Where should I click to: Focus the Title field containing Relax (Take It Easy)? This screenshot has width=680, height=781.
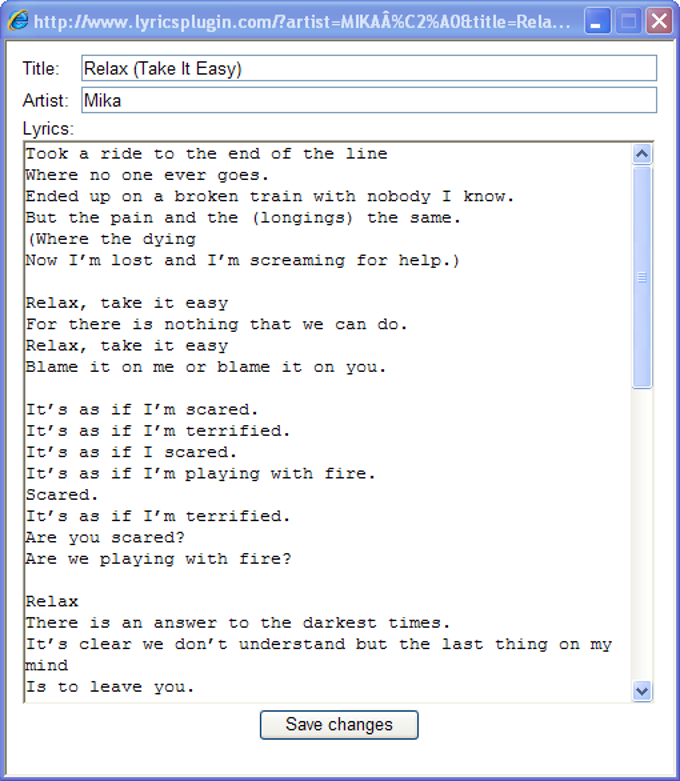368,69
